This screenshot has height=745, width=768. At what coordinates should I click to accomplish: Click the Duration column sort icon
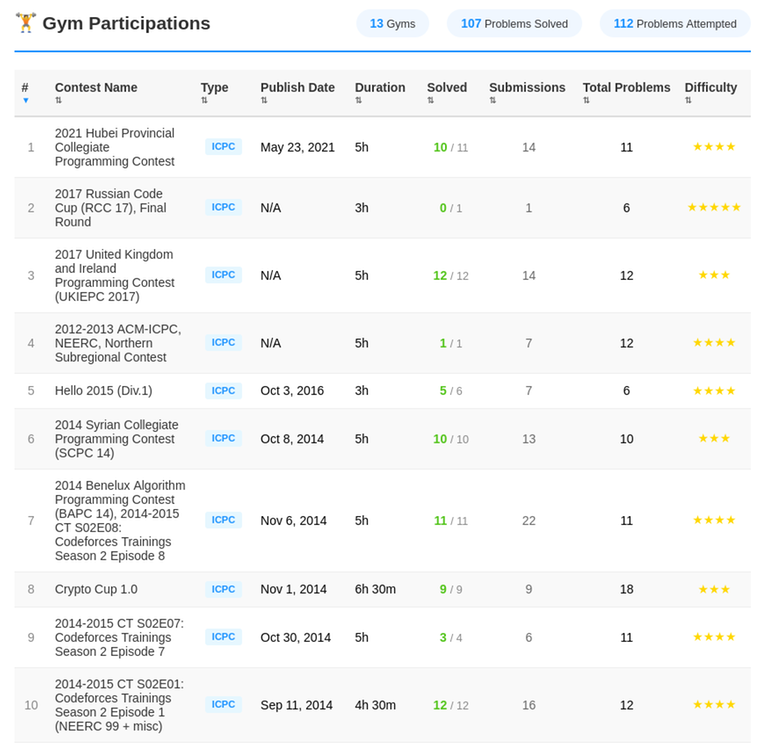[x=358, y=101]
